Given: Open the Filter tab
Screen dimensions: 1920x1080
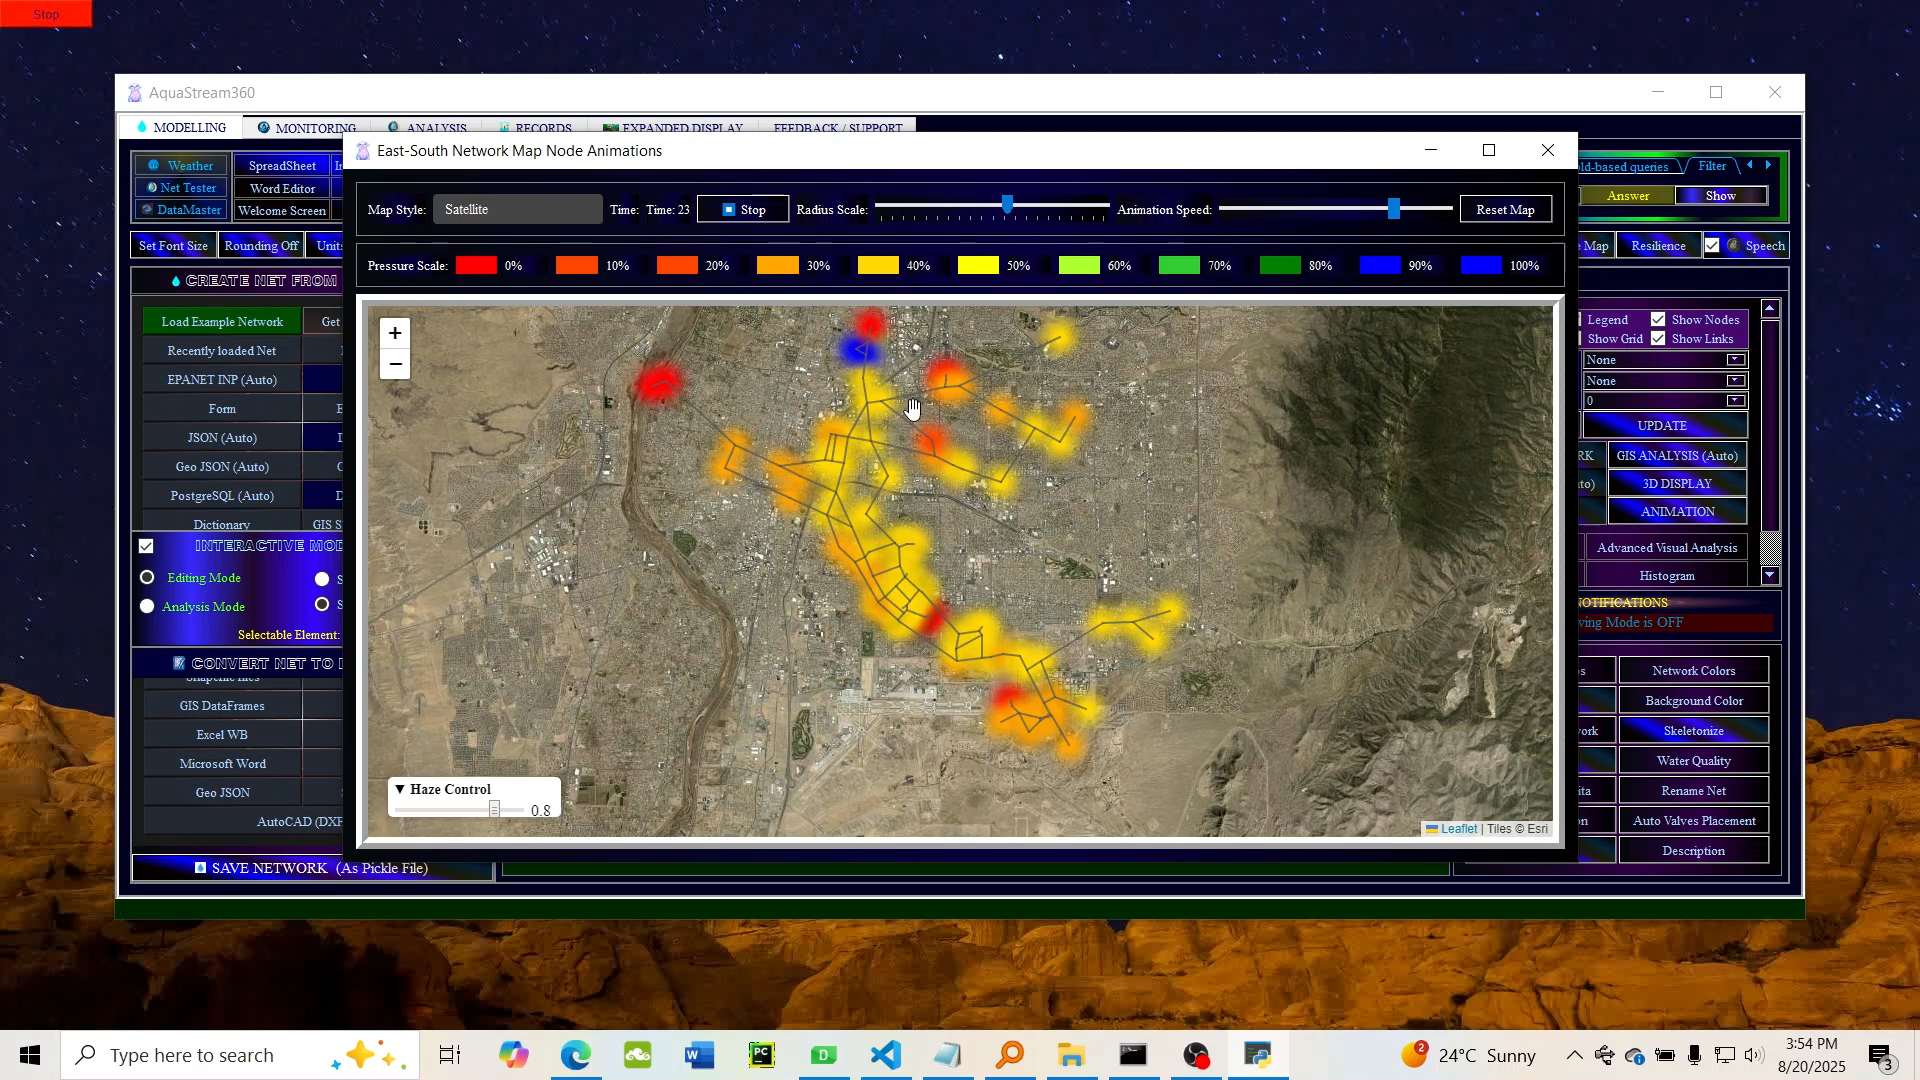Looking at the screenshot, I should coord(1711,166).
